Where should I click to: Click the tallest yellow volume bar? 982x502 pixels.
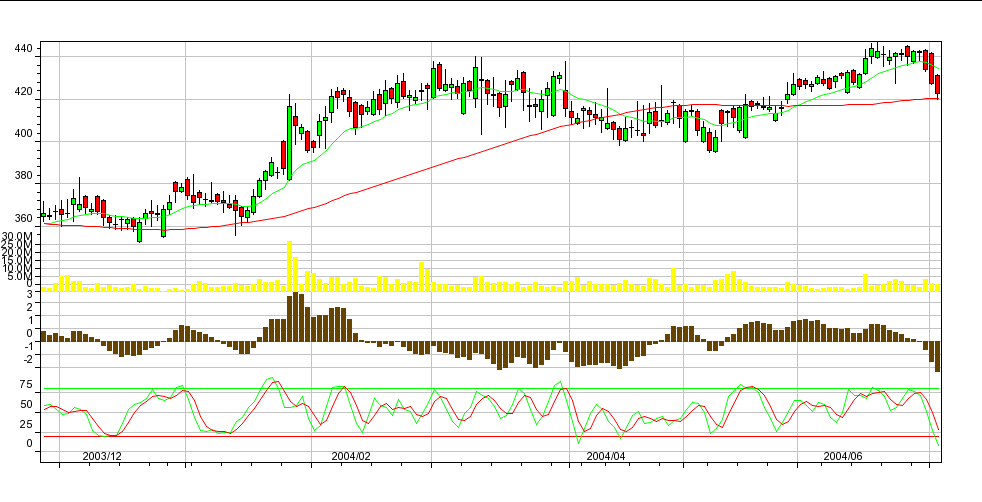(289, 267)
